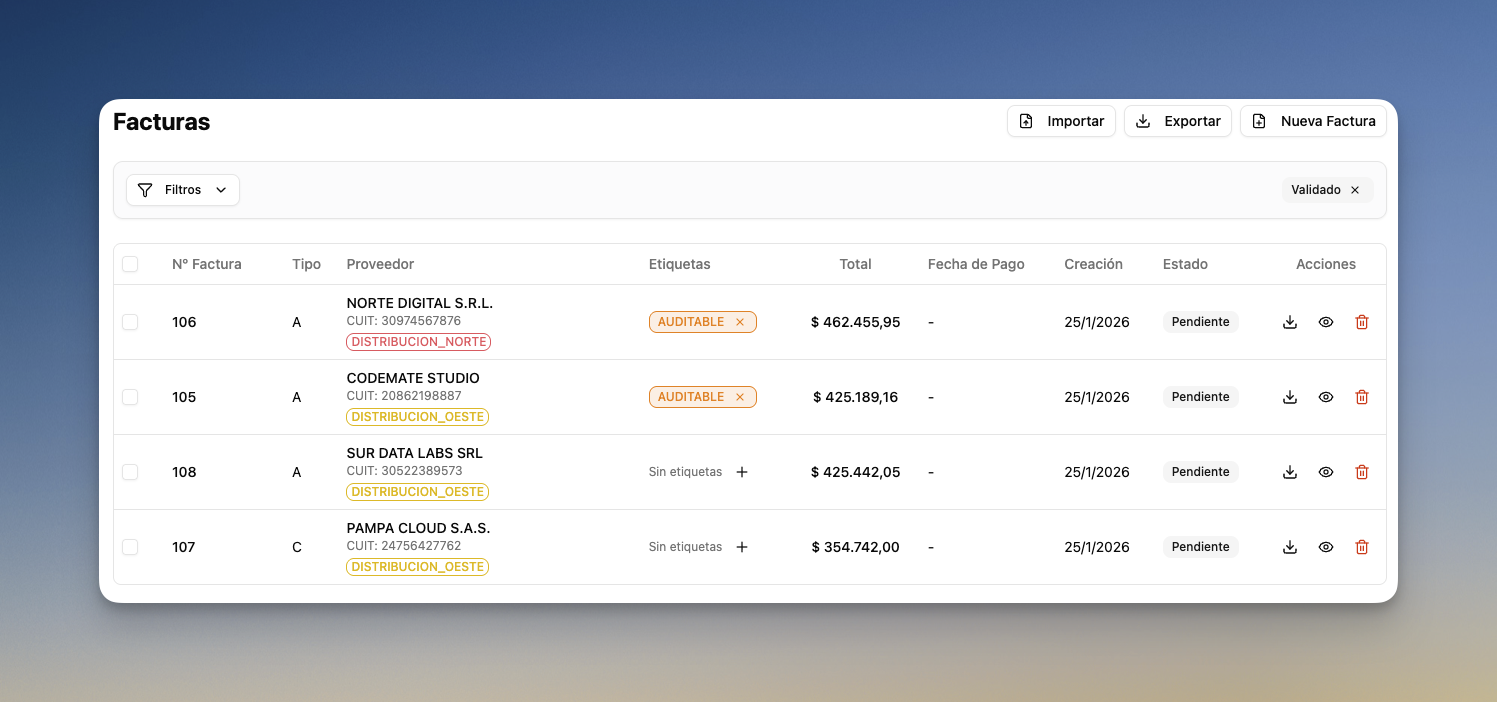The height and width of the screenshot is (702, 1497).
Task: Download invoice 106 file
Action: coord(1290,322)
